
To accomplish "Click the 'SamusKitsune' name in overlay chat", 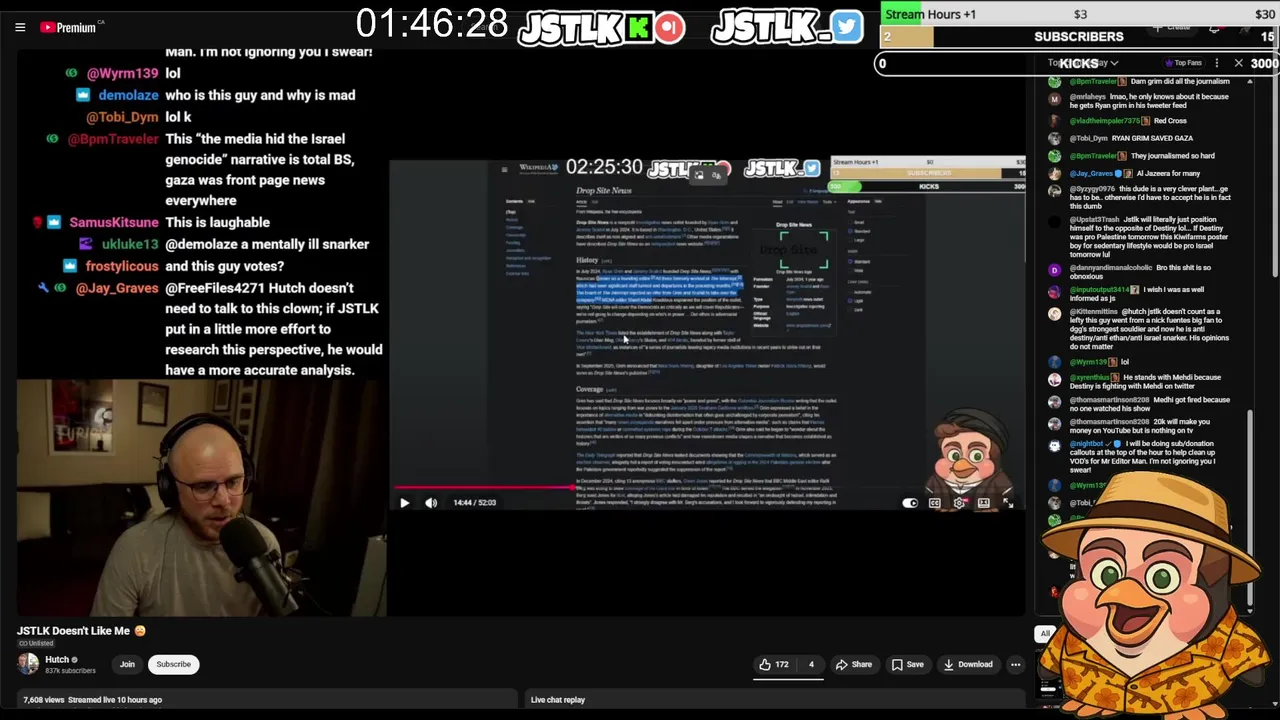I will click(113, 223).
